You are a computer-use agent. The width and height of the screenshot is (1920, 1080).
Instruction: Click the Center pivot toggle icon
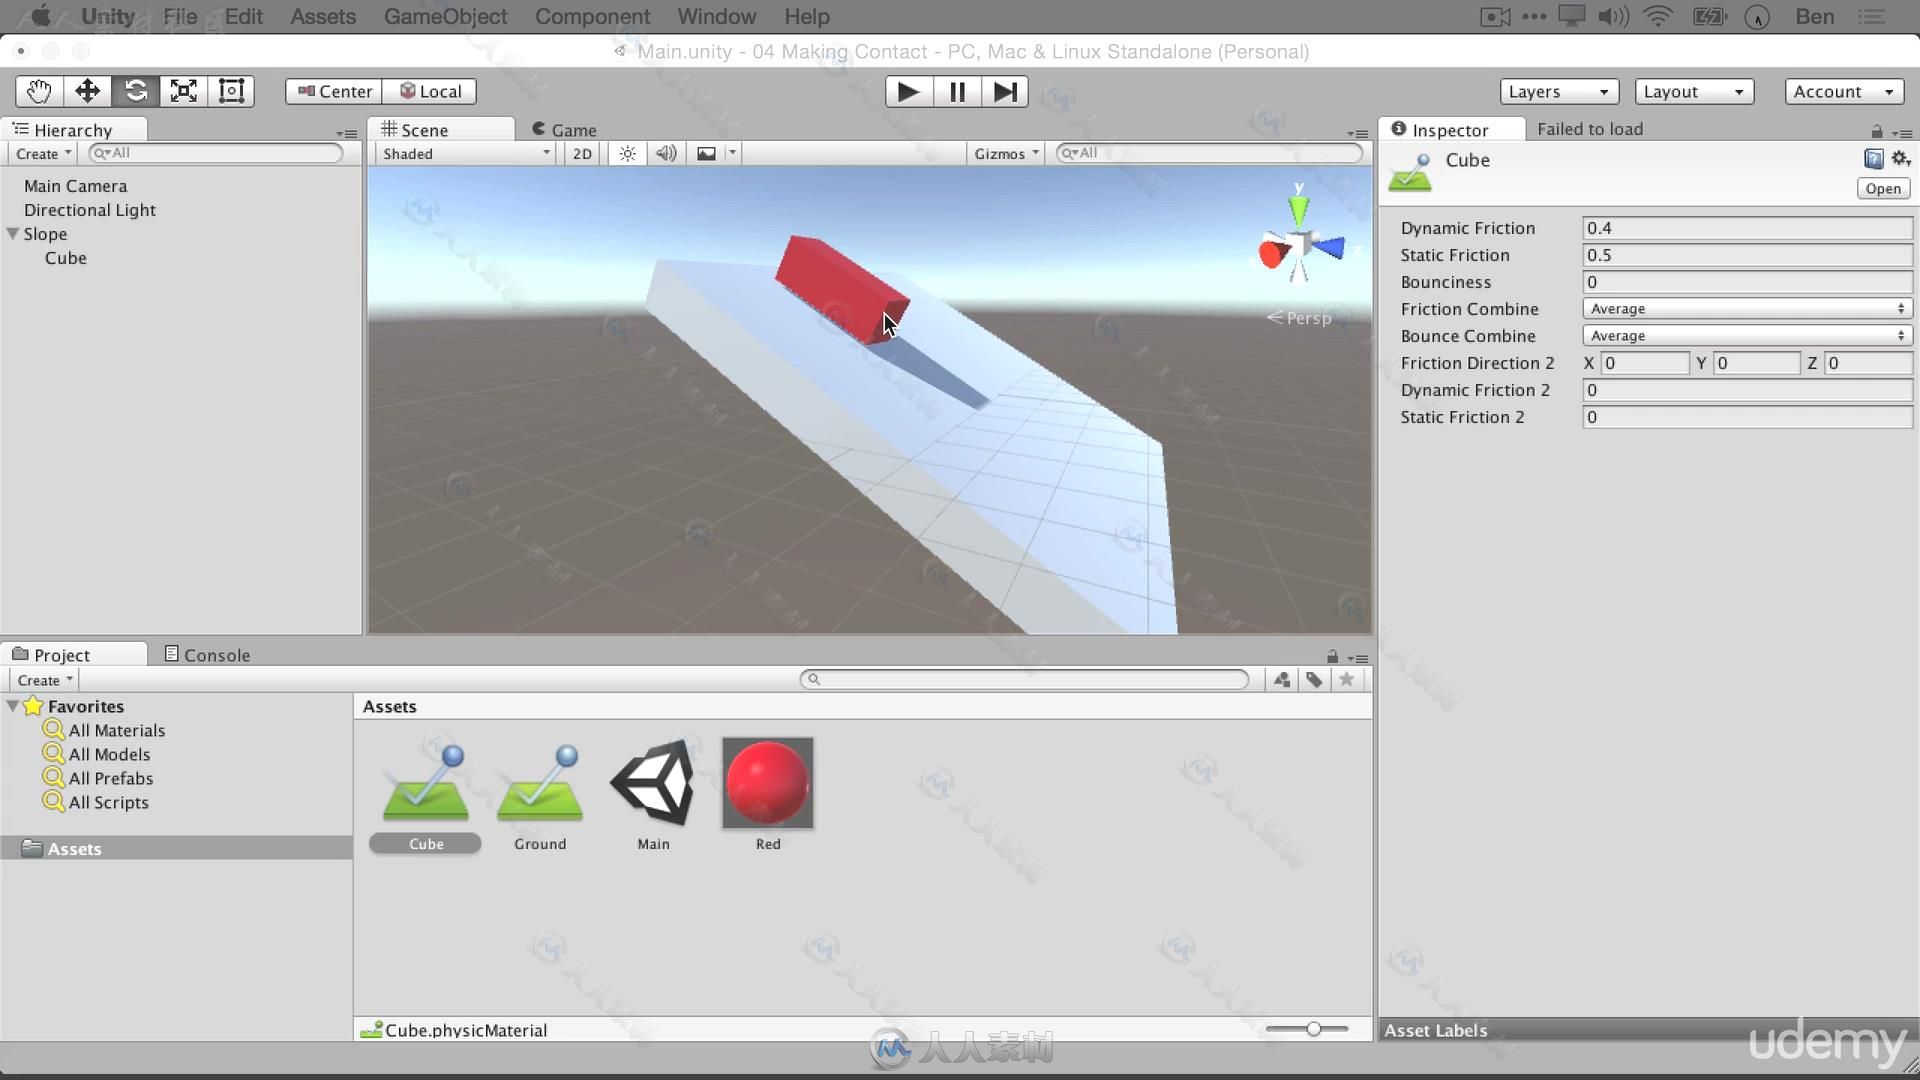(334, 90)
